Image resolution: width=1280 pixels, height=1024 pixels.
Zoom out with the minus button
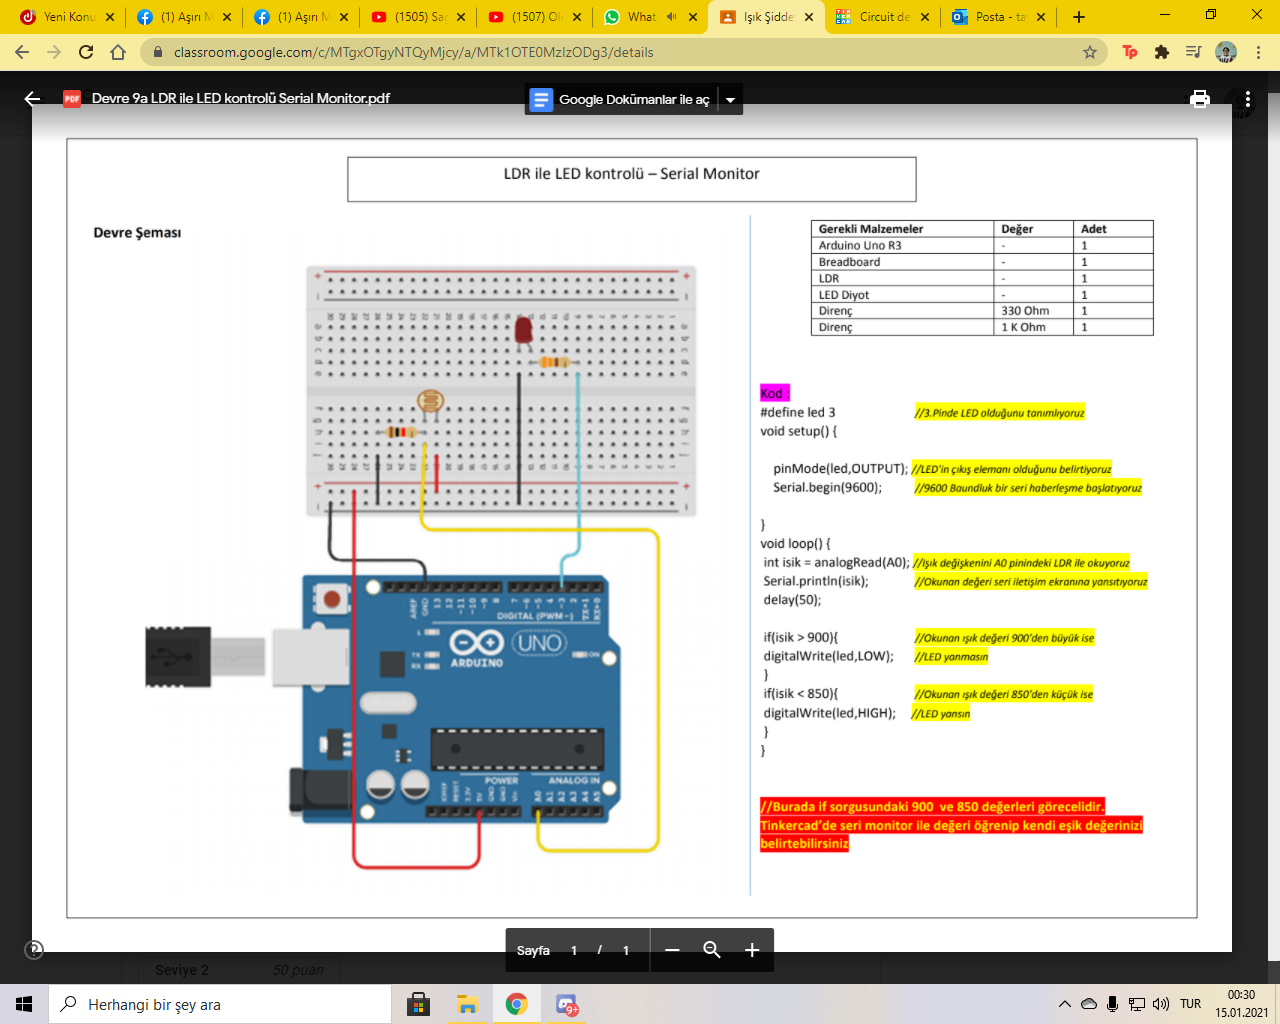click(672, 950)
